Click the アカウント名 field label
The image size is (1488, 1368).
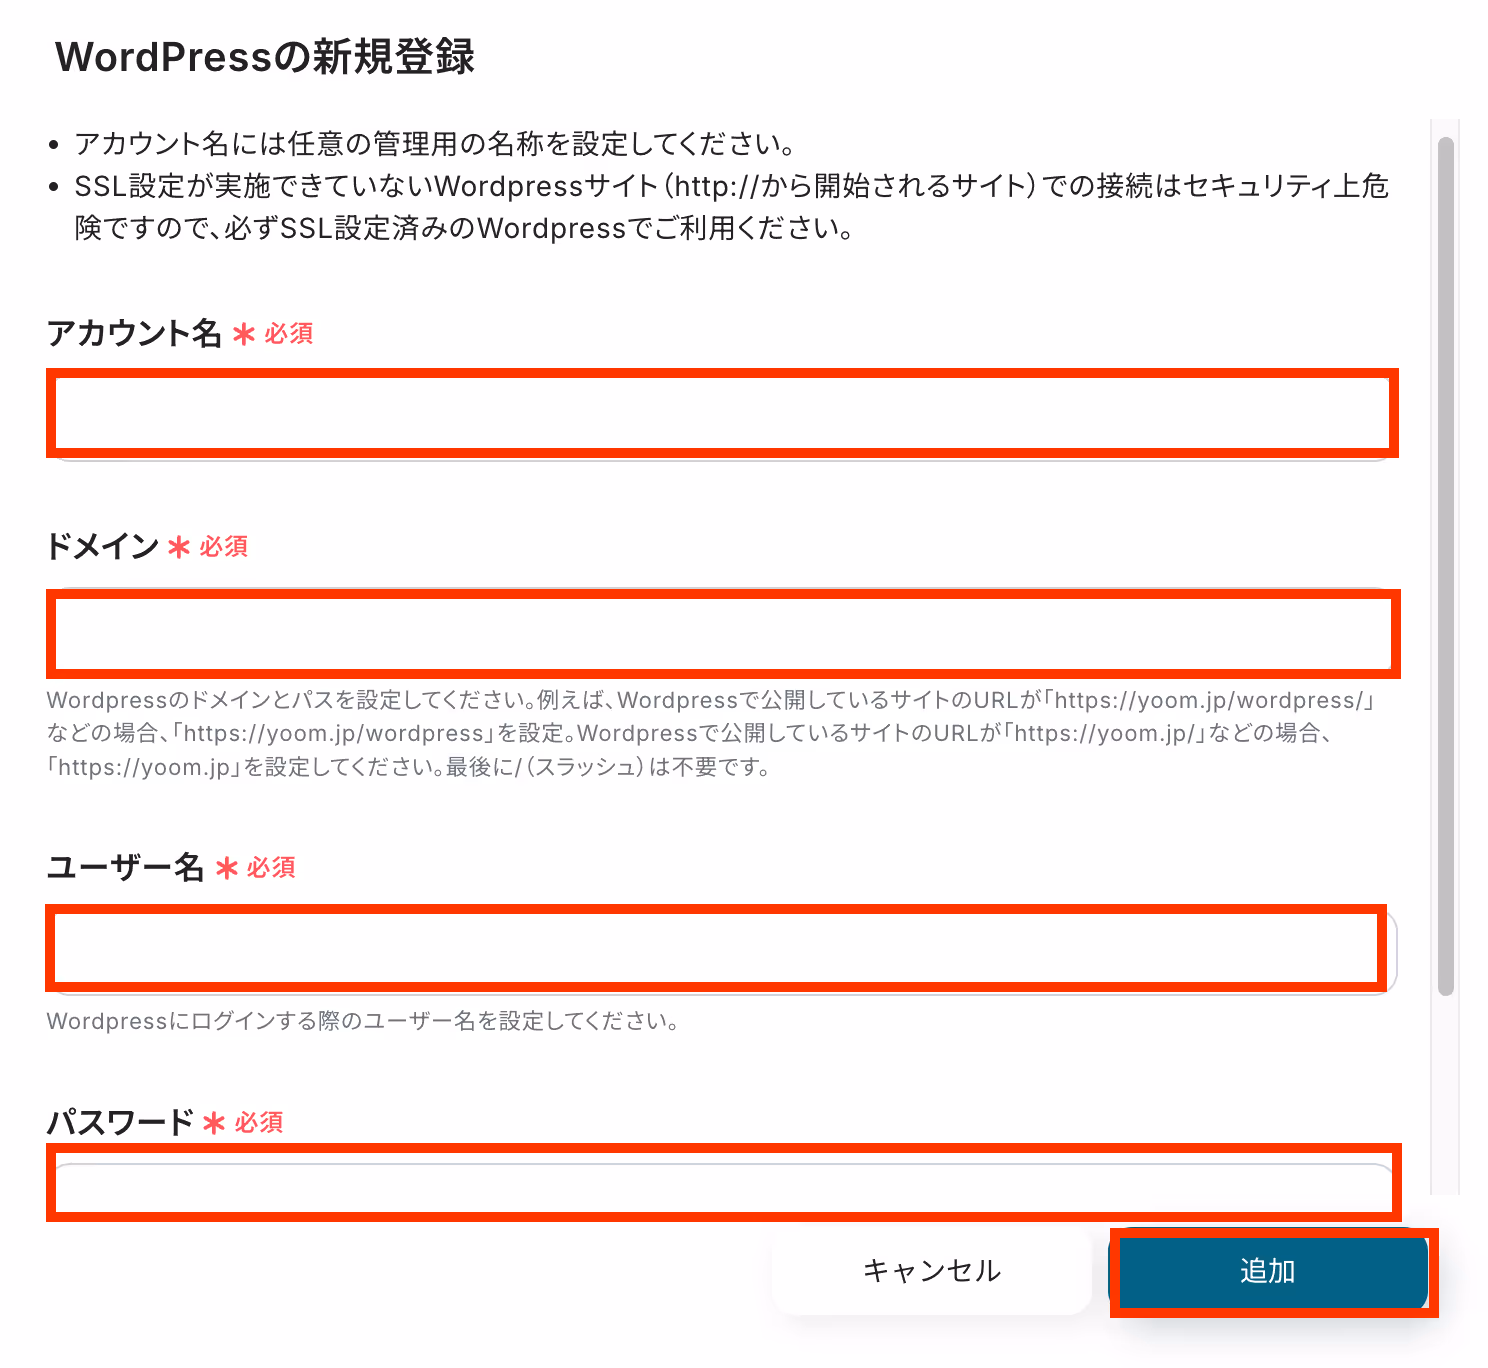click(x=134, y=333)
